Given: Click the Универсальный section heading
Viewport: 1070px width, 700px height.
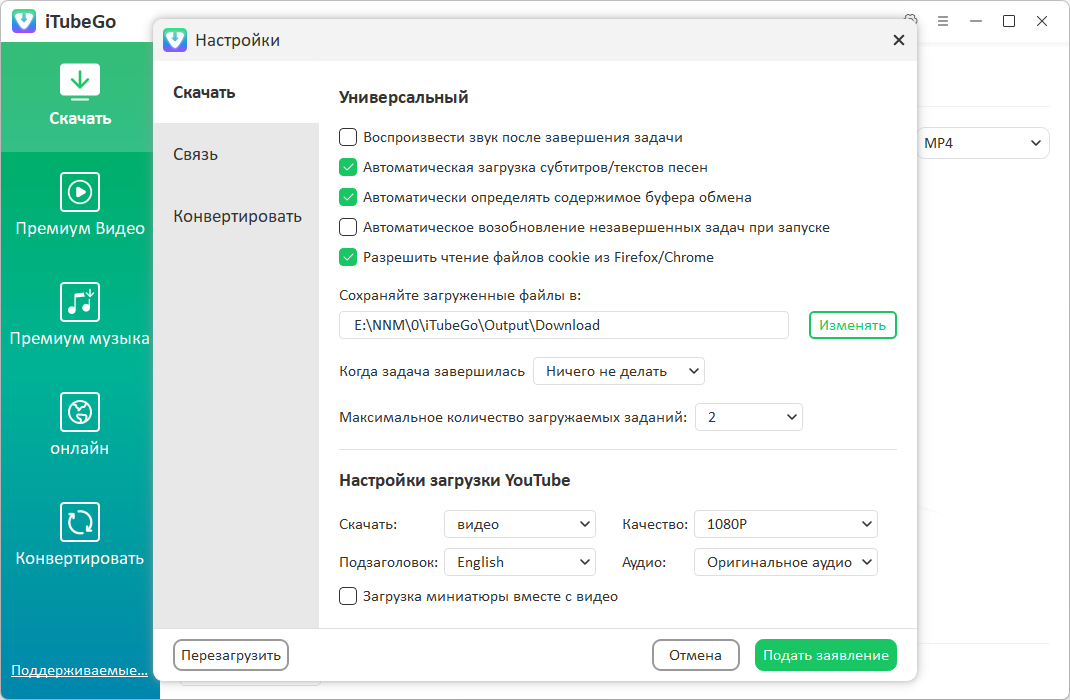Looking at the screenshot, I should [403, 97].
